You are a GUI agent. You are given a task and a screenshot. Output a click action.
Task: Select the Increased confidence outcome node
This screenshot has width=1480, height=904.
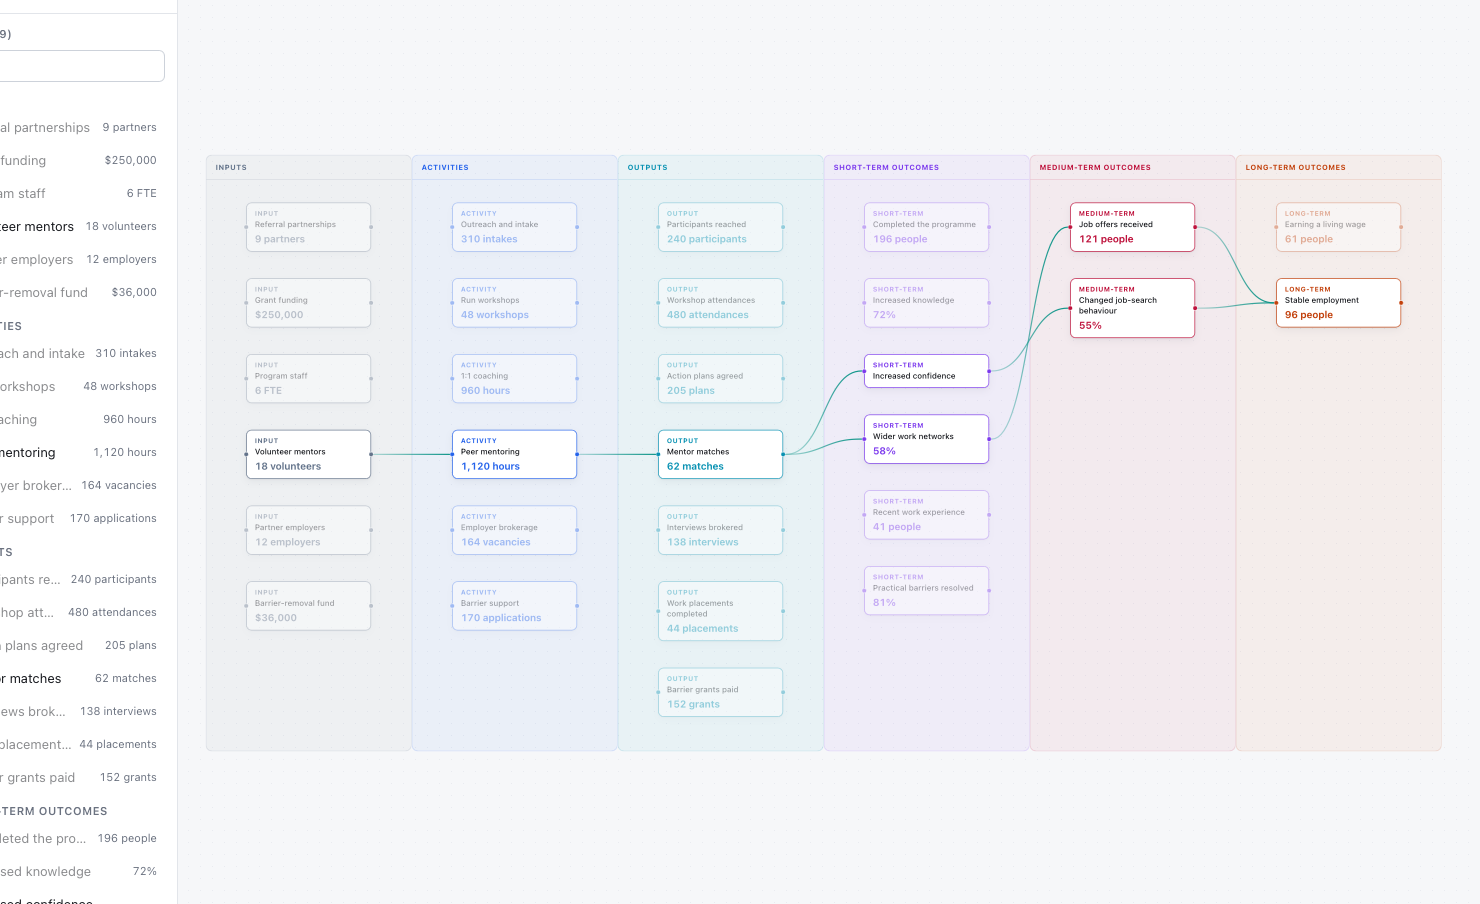(926, 371)
